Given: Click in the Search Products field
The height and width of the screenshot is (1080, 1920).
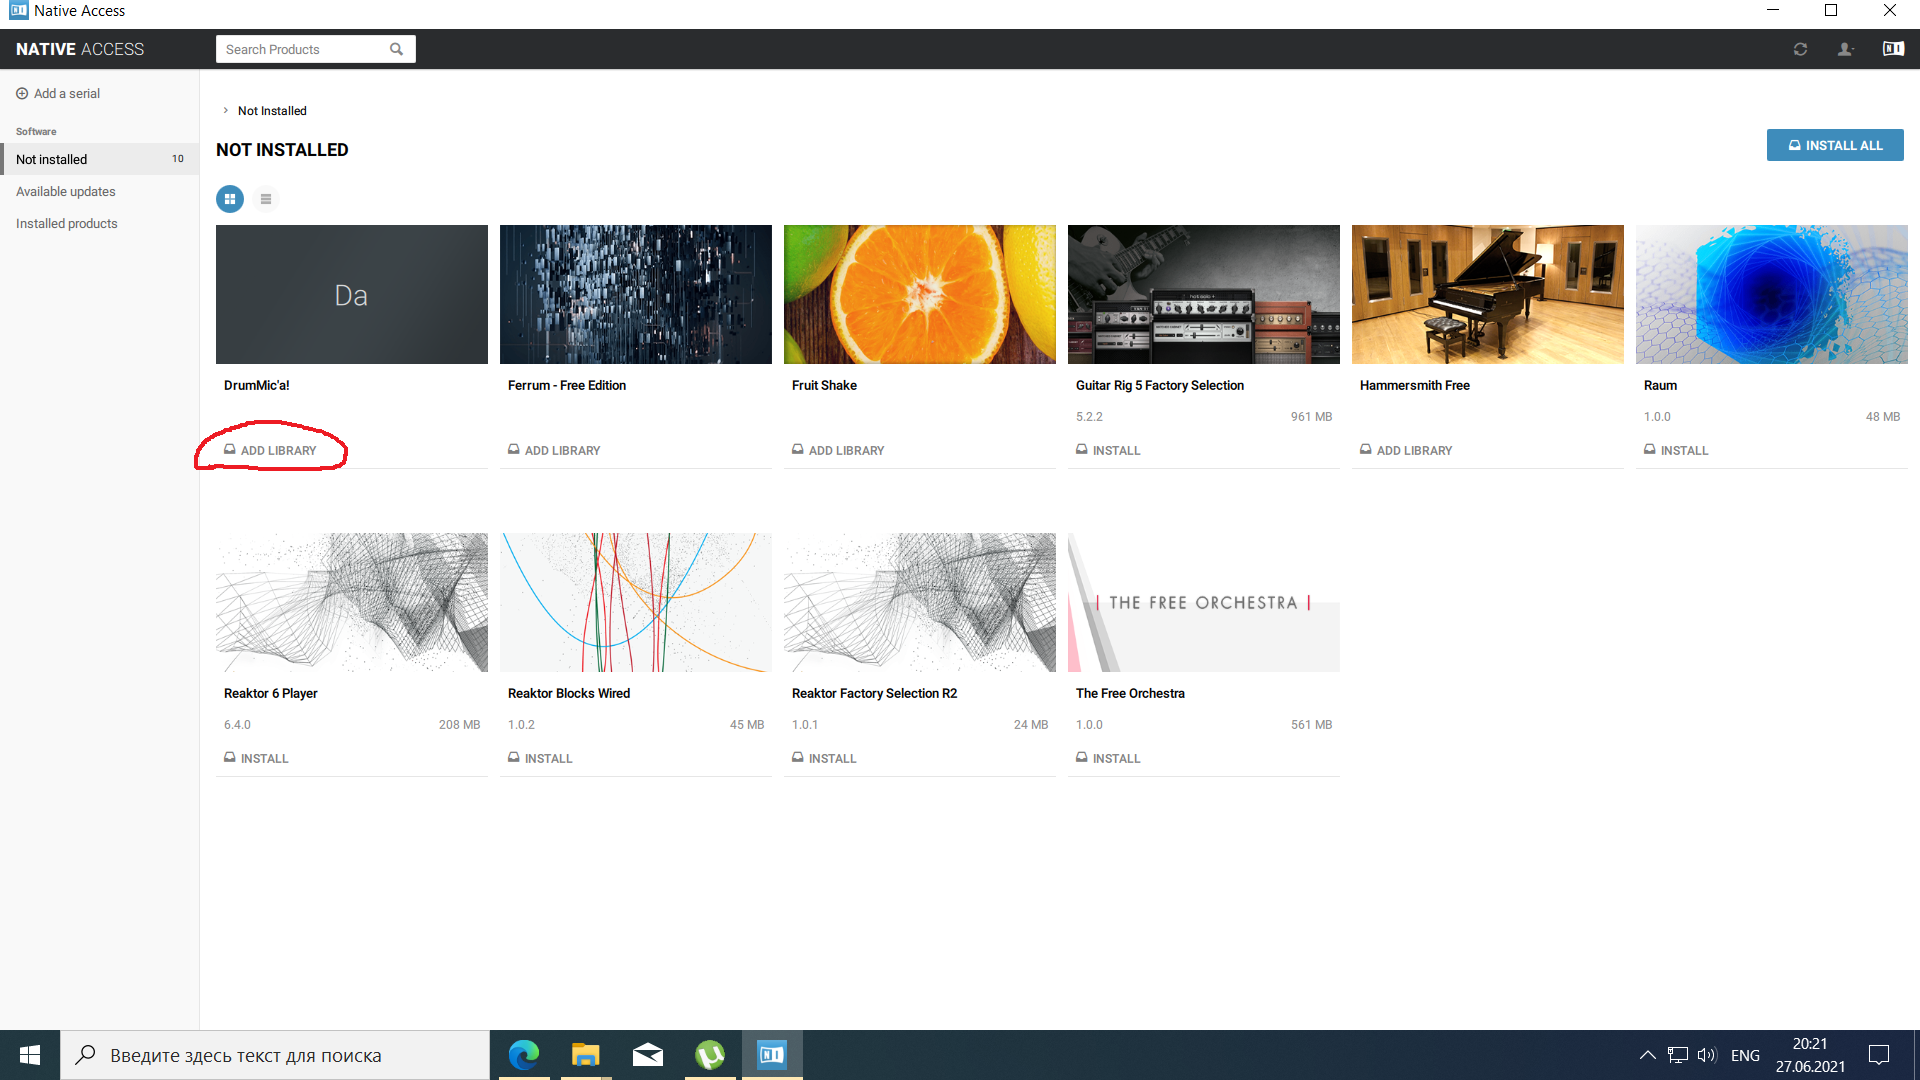Looking at the screenshot, I should click(300, 49).
